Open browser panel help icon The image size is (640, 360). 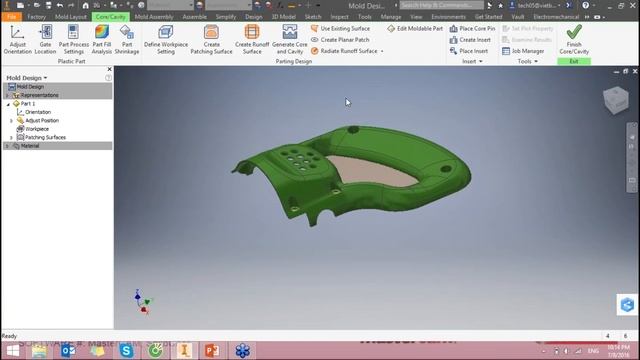[x=108, y=78]
